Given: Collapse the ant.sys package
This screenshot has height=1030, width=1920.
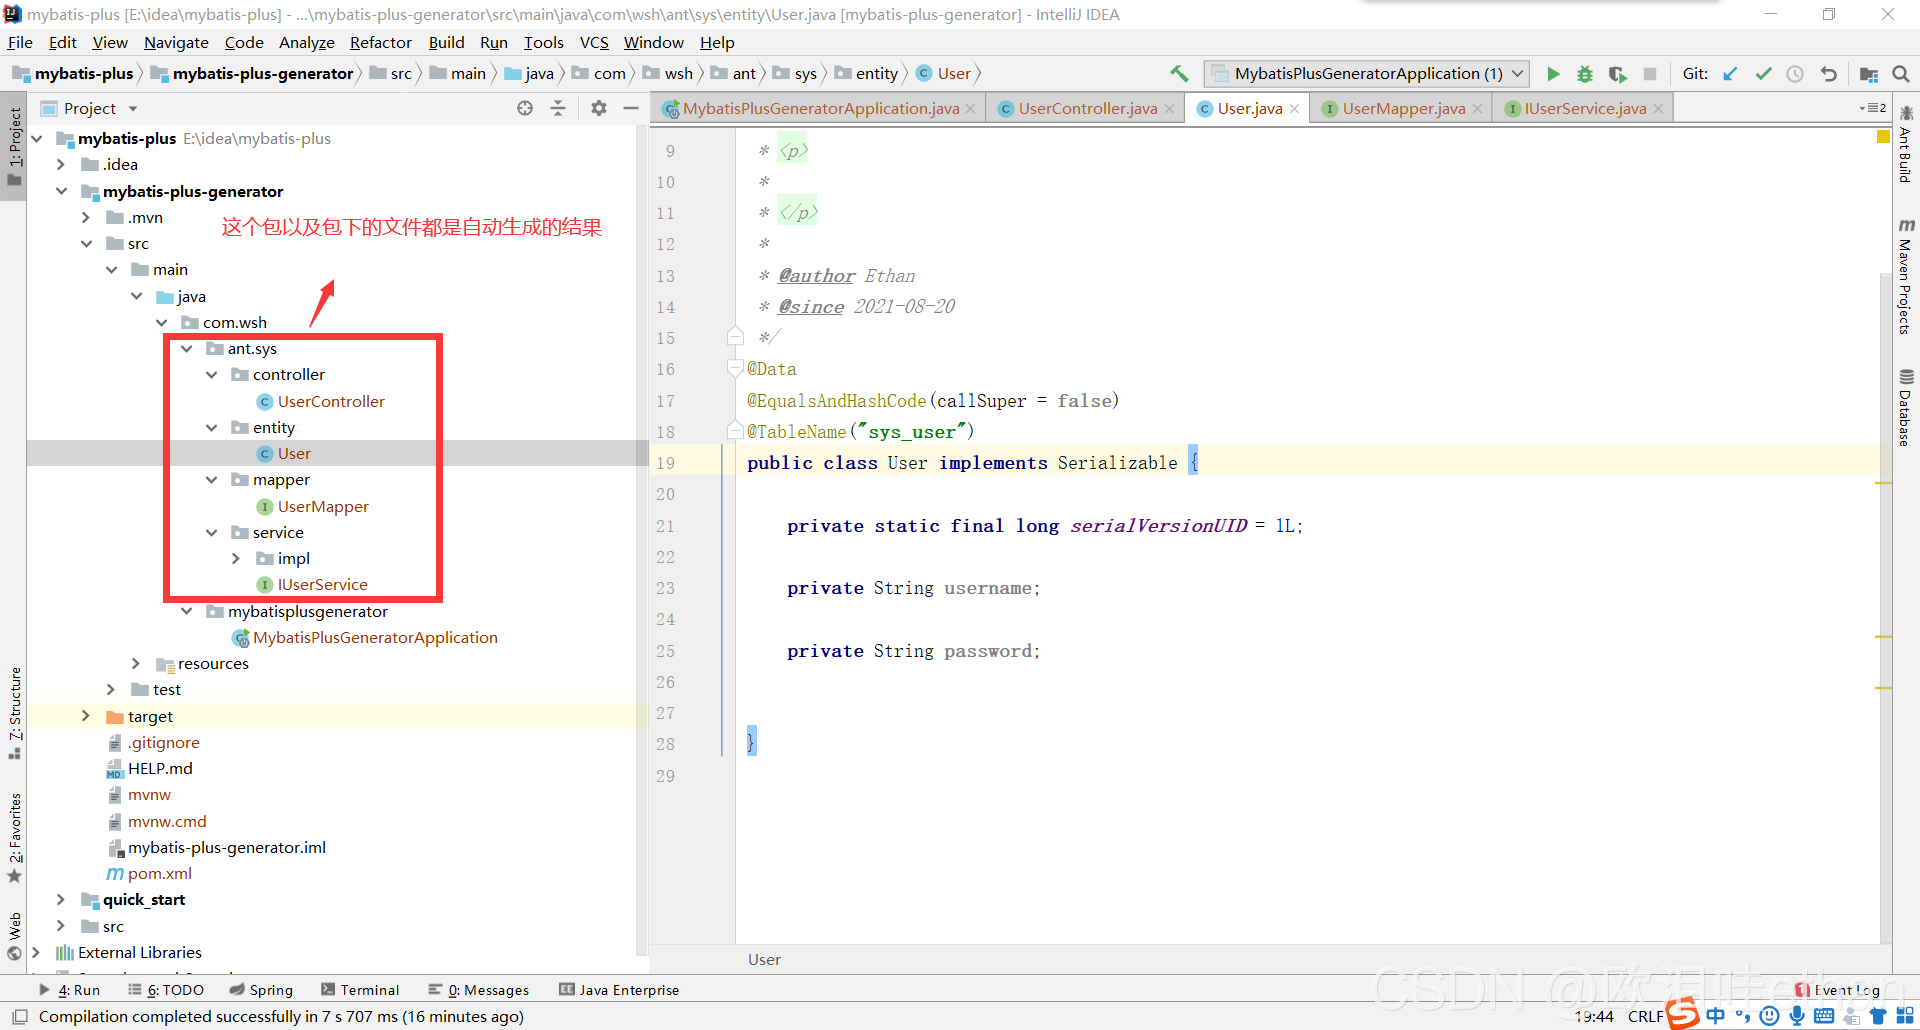Looking at the screenshot, I should coord(186,349).
